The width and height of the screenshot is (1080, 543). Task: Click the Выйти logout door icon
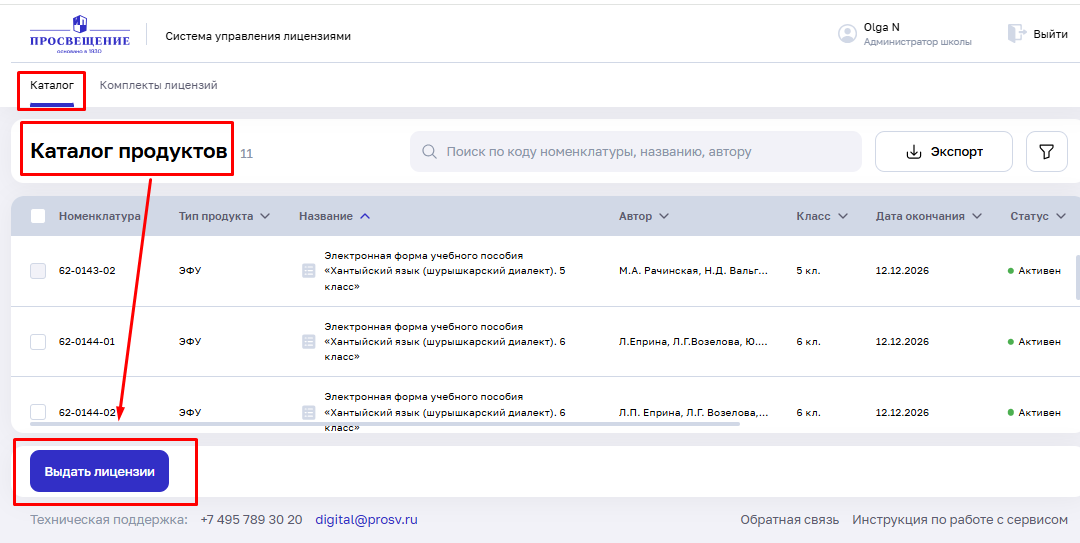[1017, 34]
